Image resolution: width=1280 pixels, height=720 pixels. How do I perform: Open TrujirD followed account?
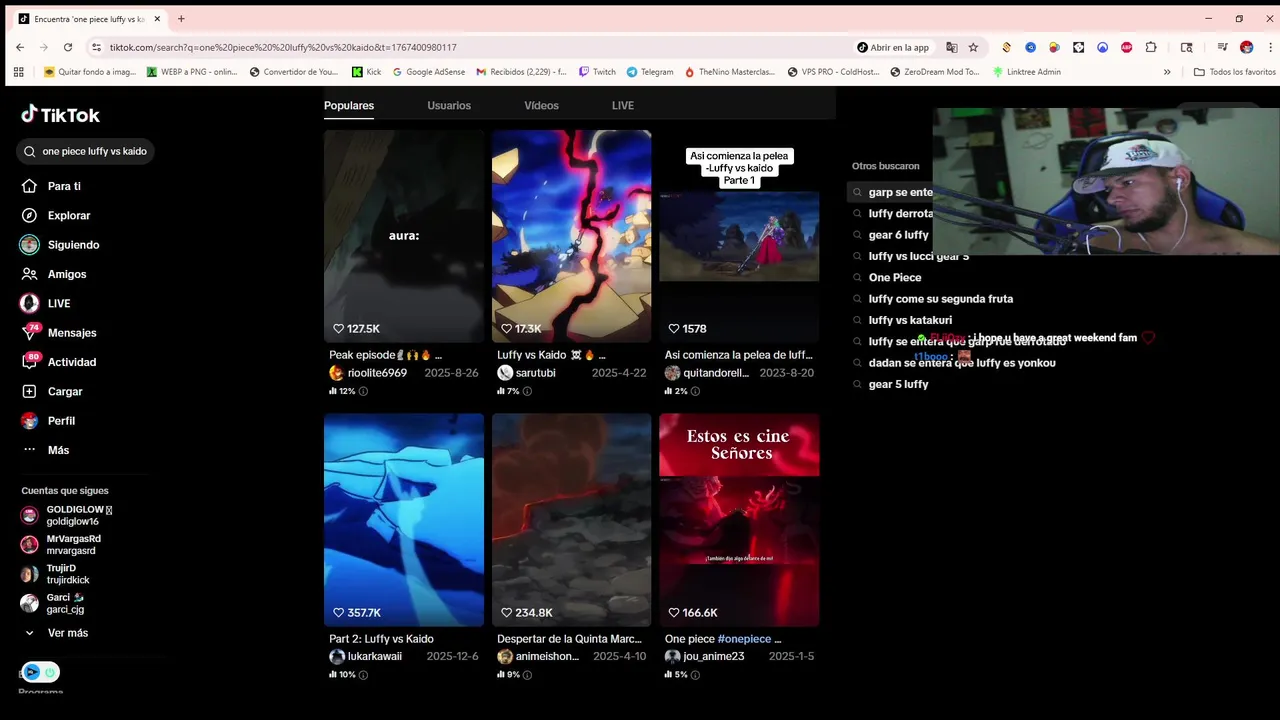coord(56,574)
